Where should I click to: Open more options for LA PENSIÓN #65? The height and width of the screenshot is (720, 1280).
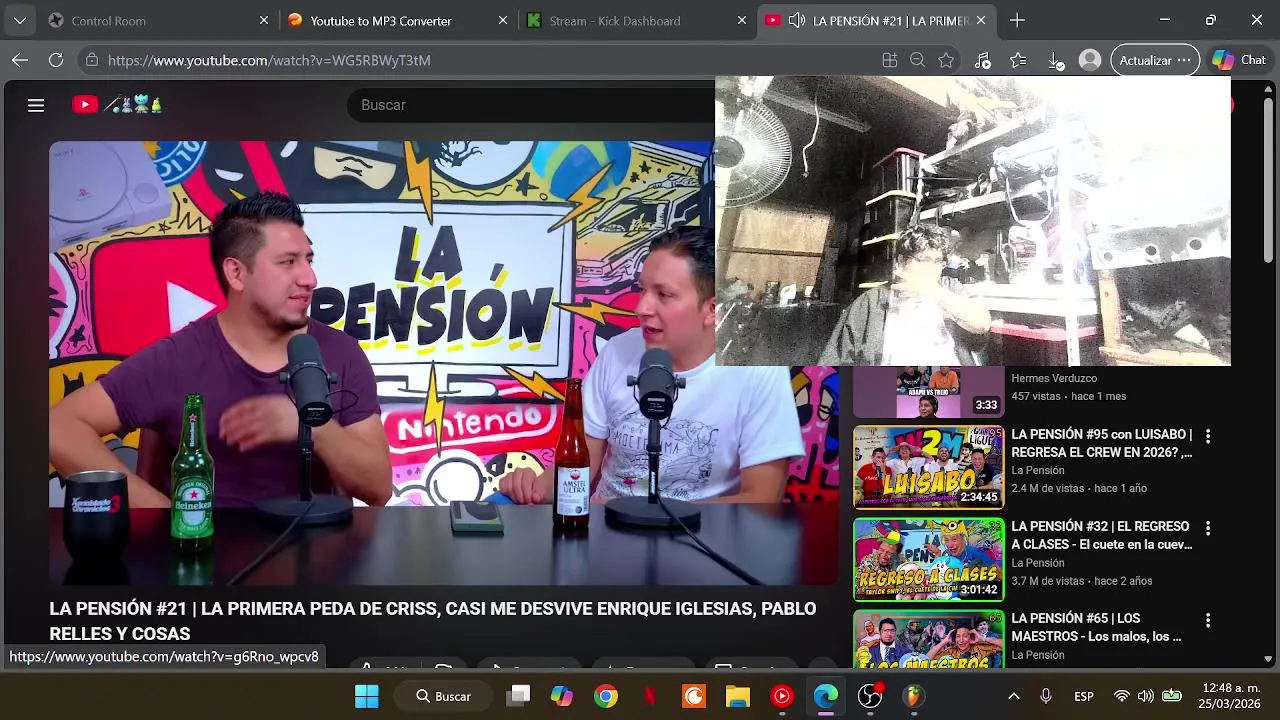[1207, 620]
